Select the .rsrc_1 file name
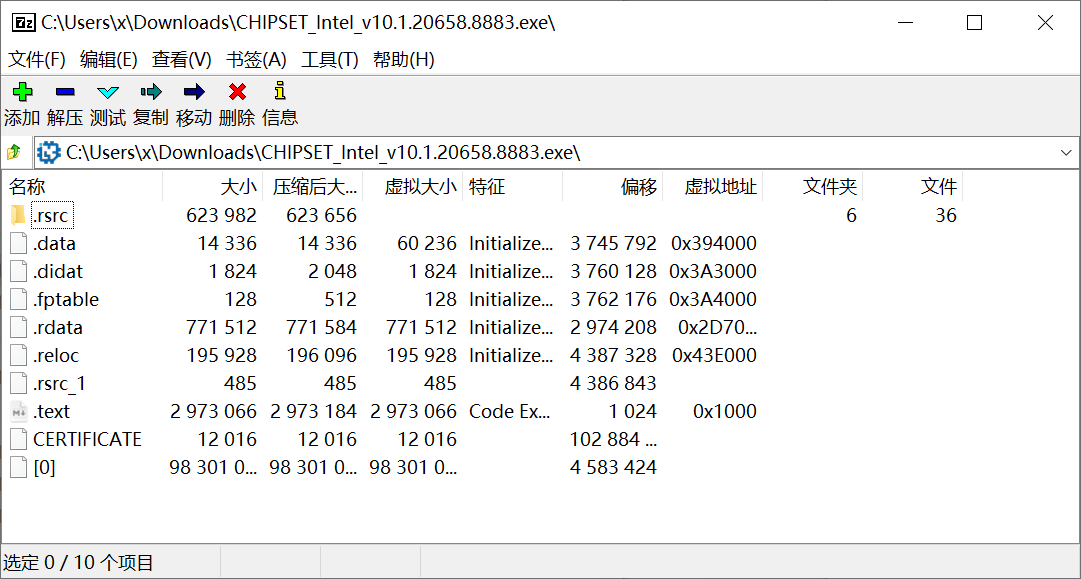Screen dimensions: 1081x579 [59, 383]
